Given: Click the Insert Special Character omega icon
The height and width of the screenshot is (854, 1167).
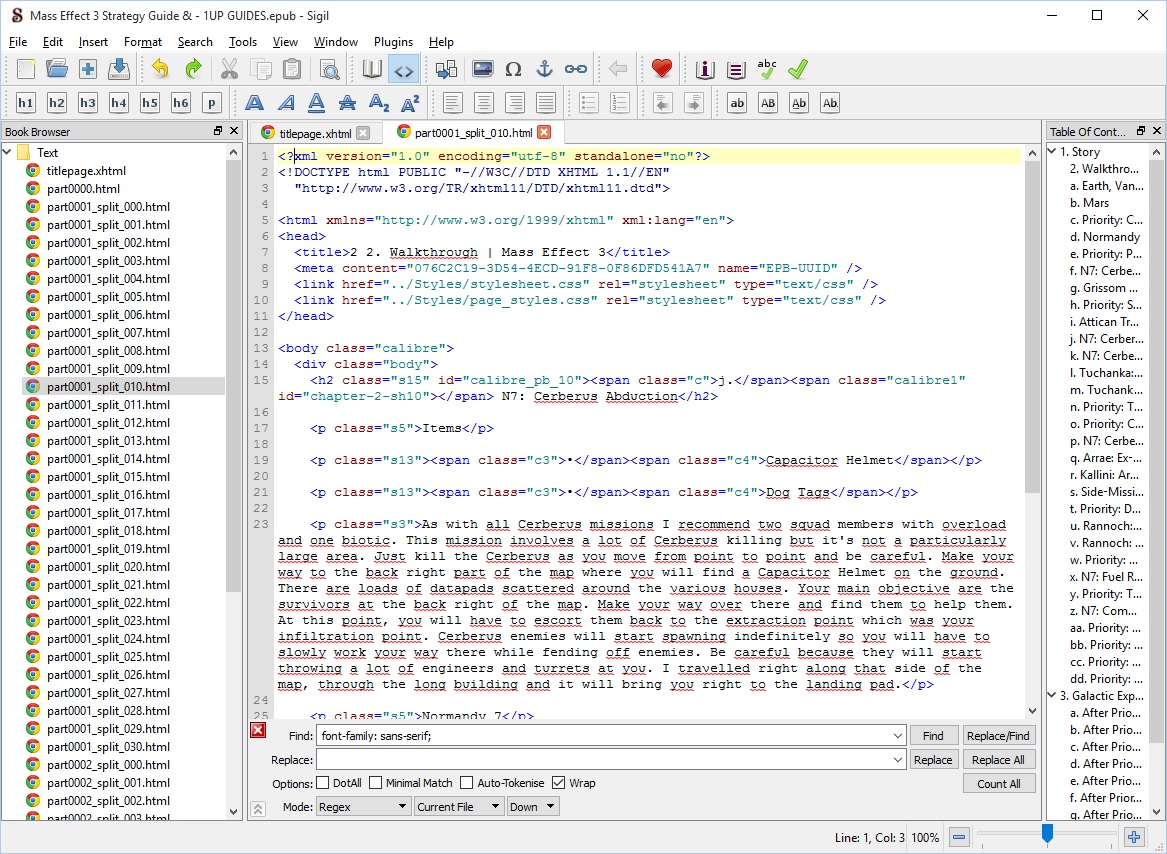Looking at the screenshot, I should point(513,69).
